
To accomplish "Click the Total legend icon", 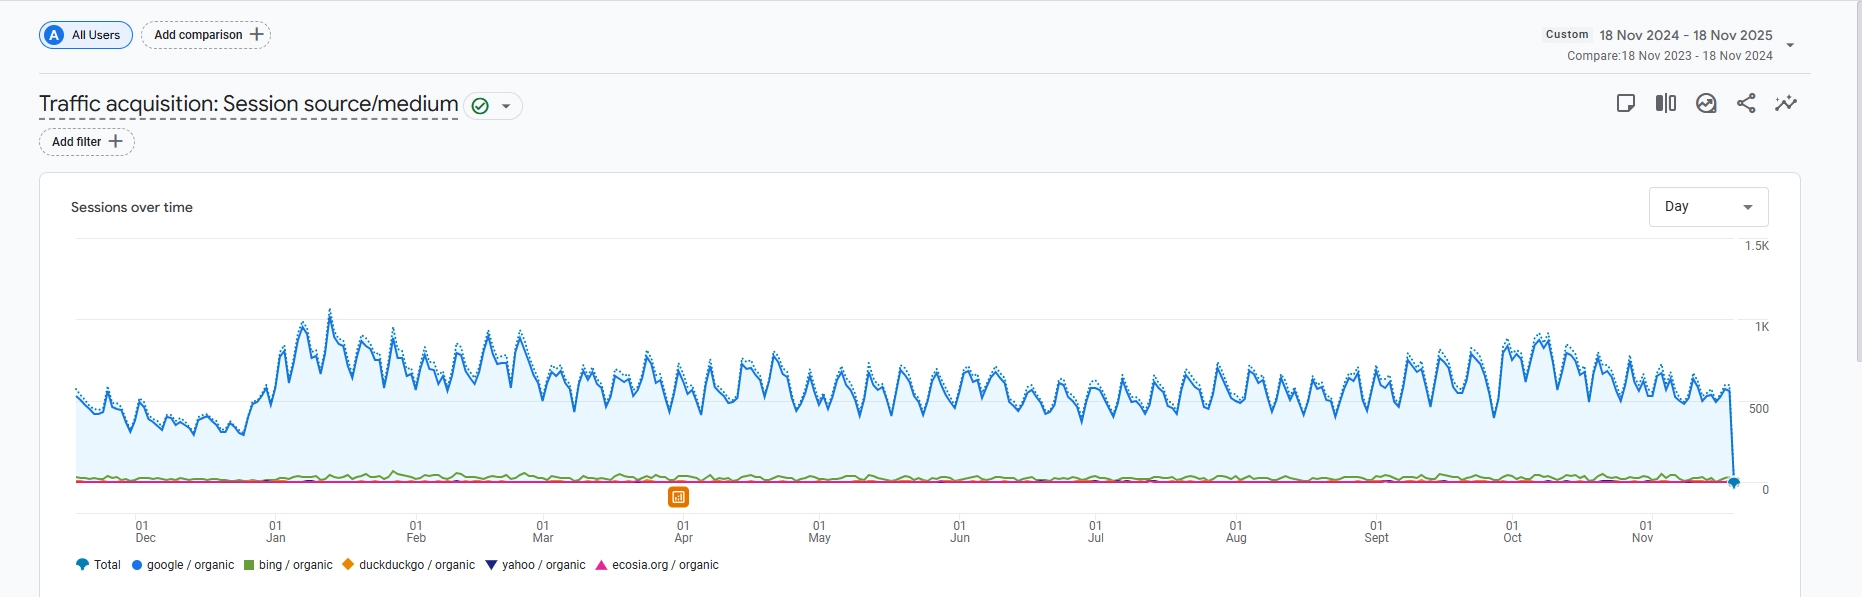I will point(83,564).
